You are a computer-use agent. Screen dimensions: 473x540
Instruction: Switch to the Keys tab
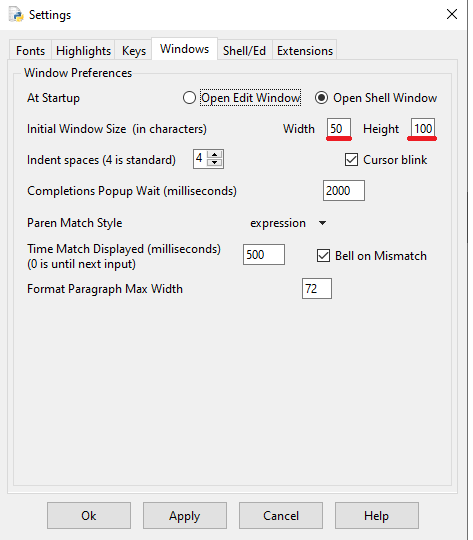click(x=134, y=51)
